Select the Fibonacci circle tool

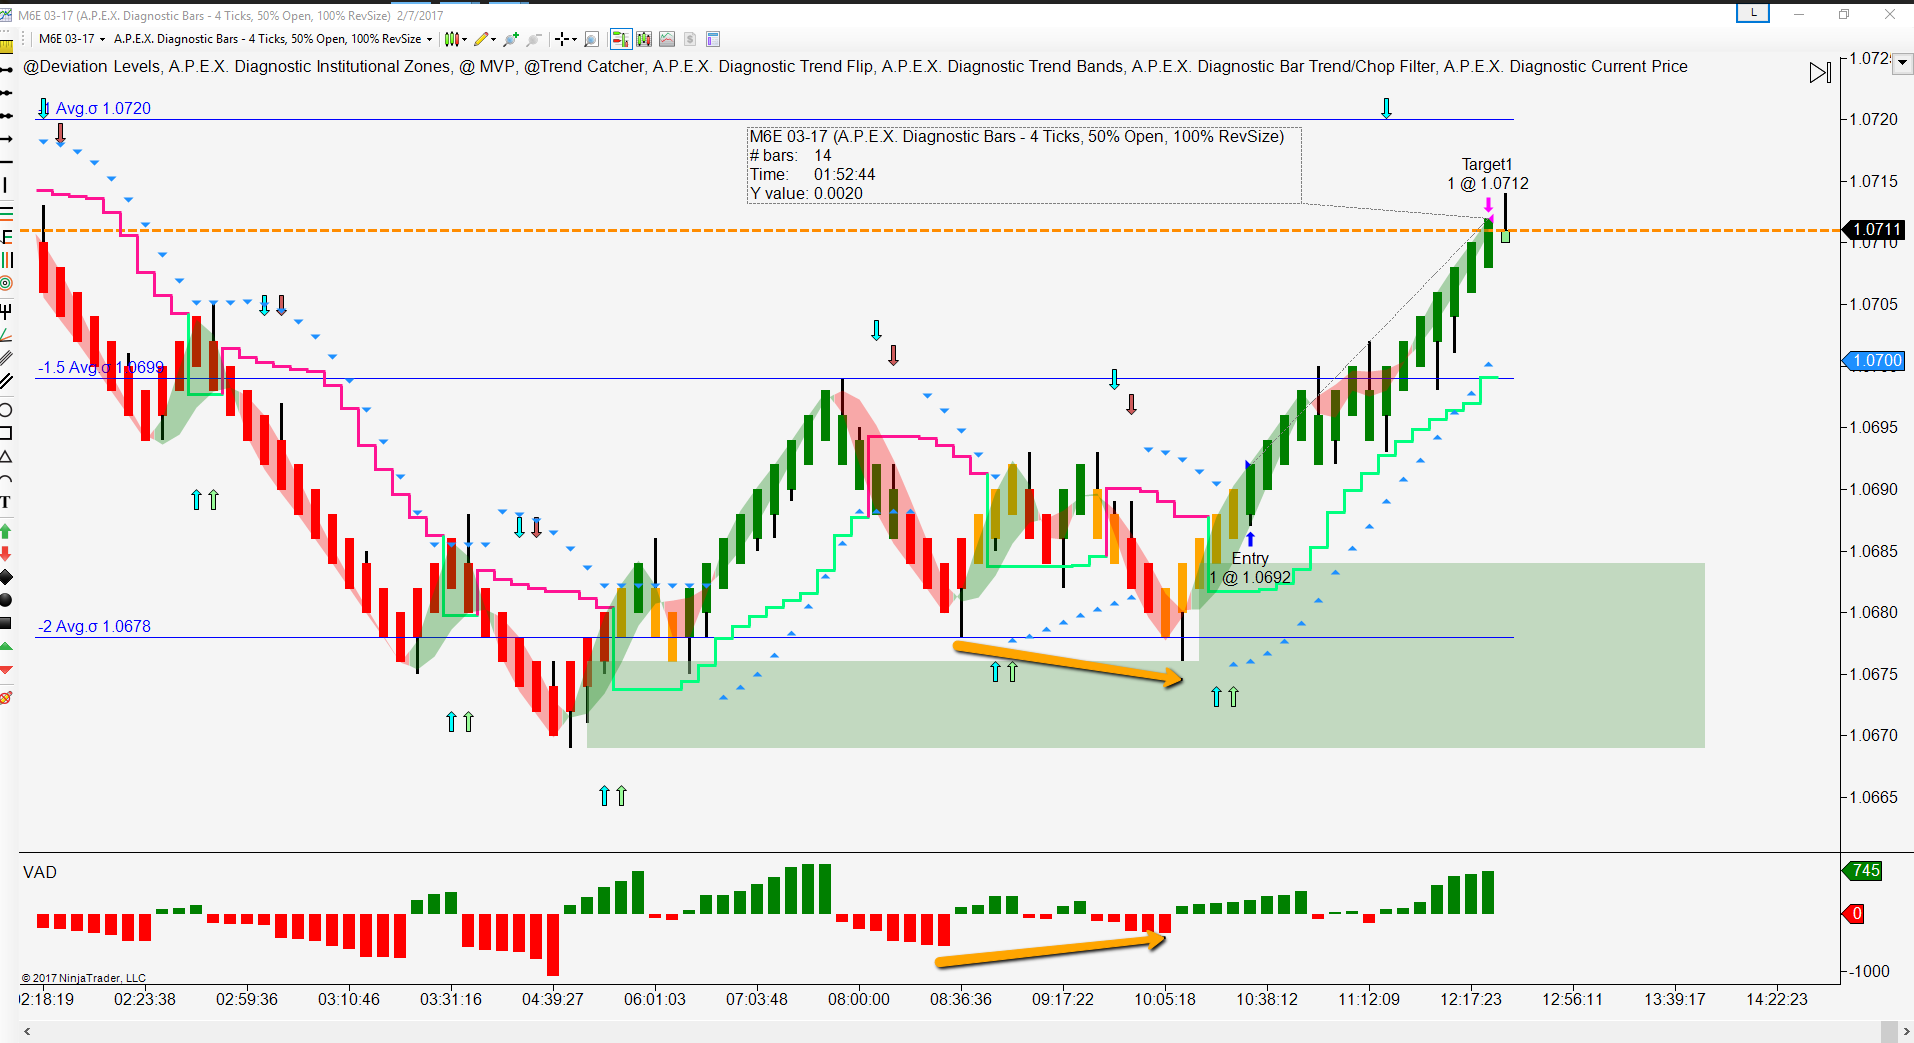point(7,283)
